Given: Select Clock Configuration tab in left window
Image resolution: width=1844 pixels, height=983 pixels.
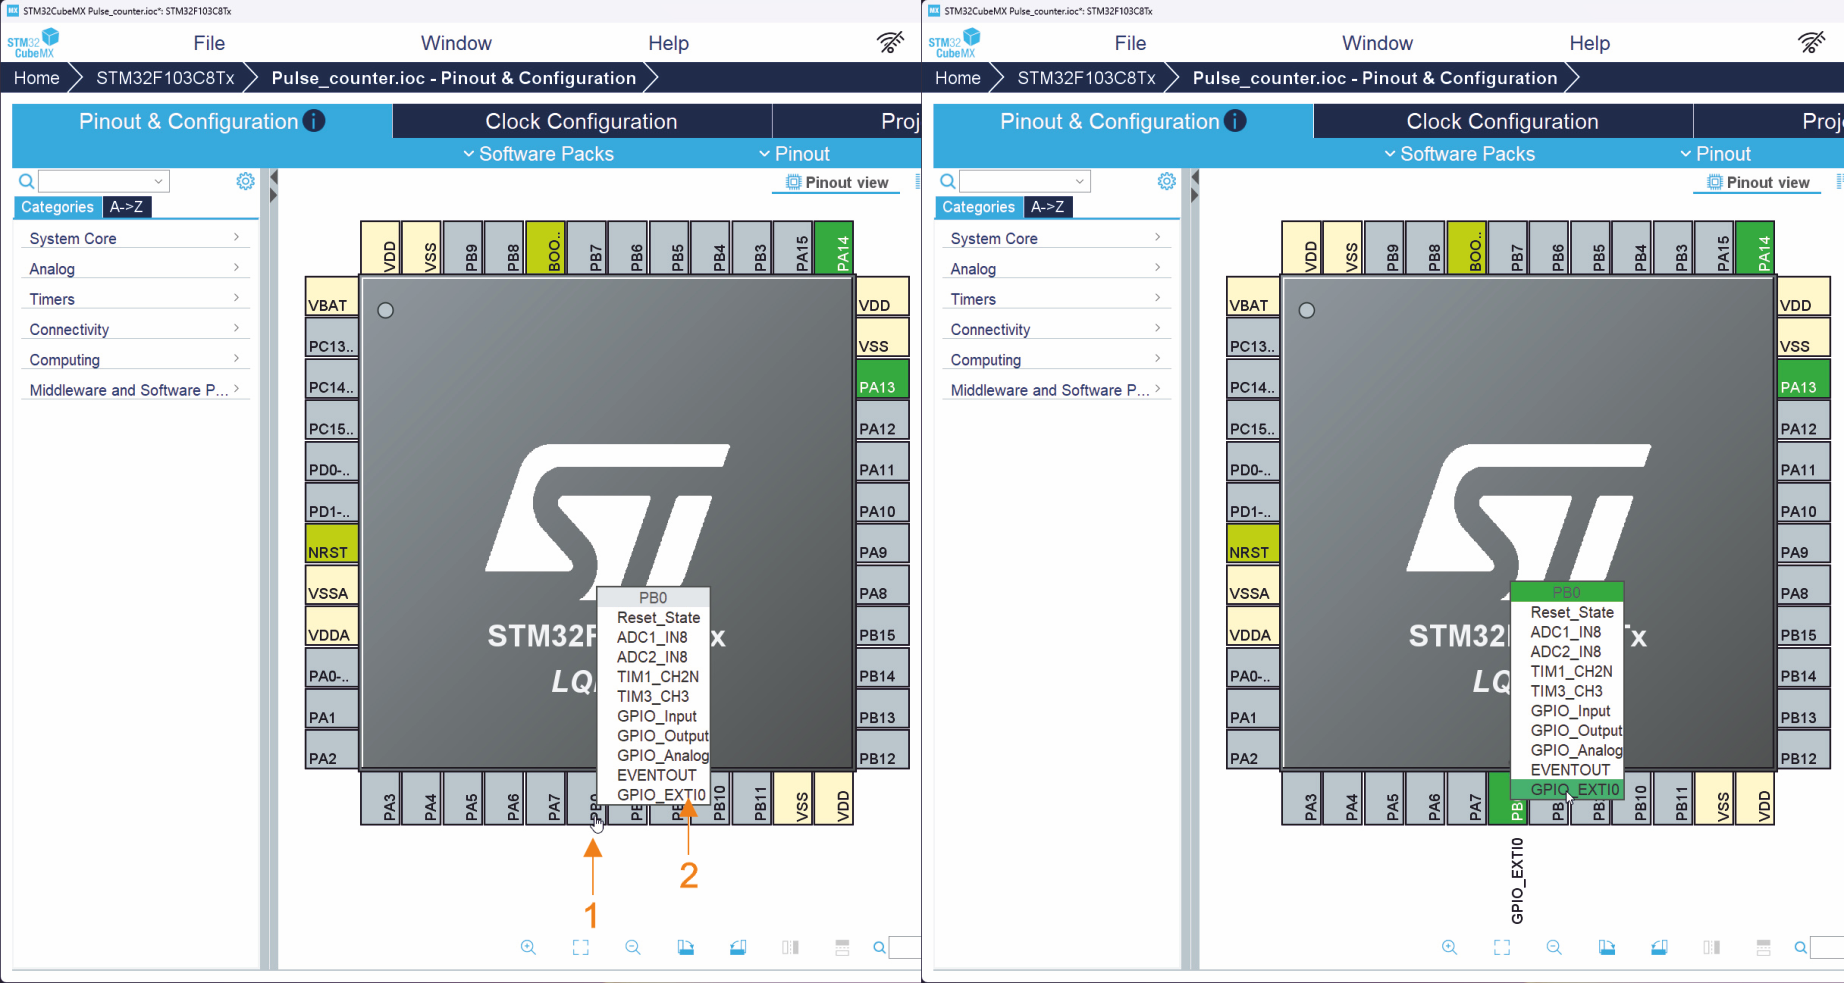Looking at the screenshot, I should pos(581,121).
